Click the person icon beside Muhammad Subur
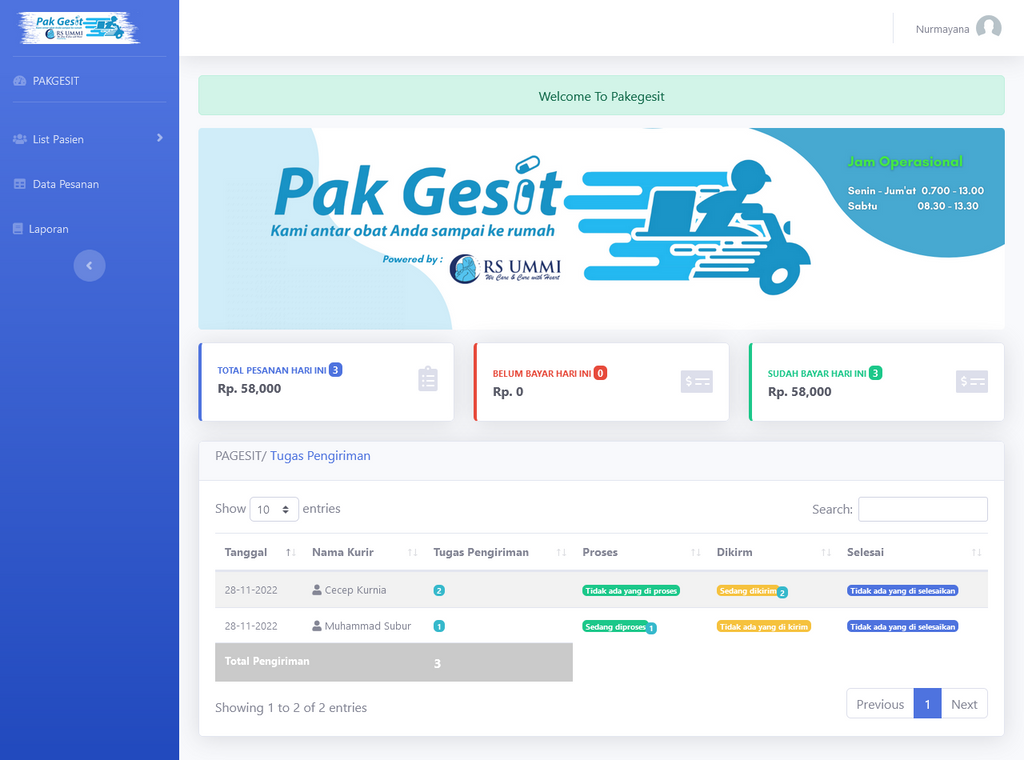Image resolution: width=1024 pixels, height=760 pixels. [x=317, y=625]
